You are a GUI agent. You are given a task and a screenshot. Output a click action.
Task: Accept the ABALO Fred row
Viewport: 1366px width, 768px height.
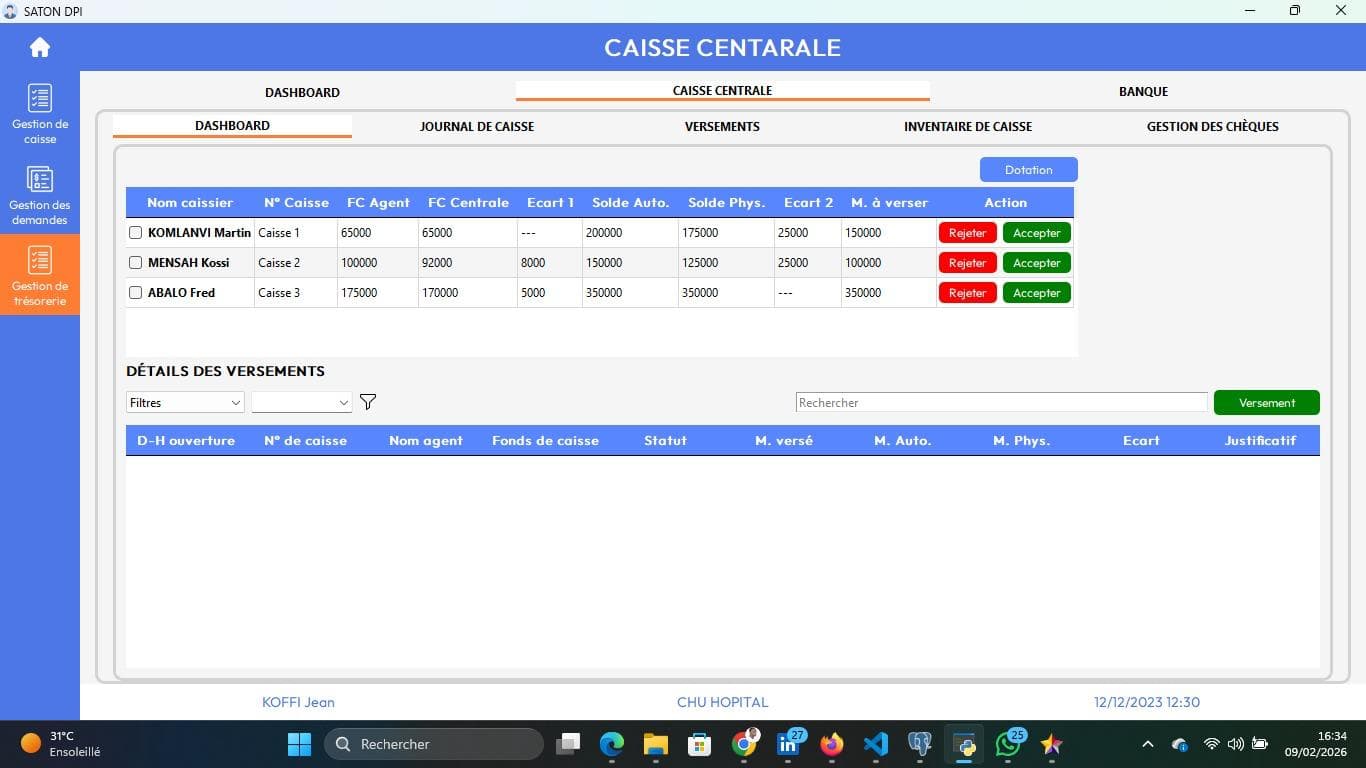tap(1037, 293)
